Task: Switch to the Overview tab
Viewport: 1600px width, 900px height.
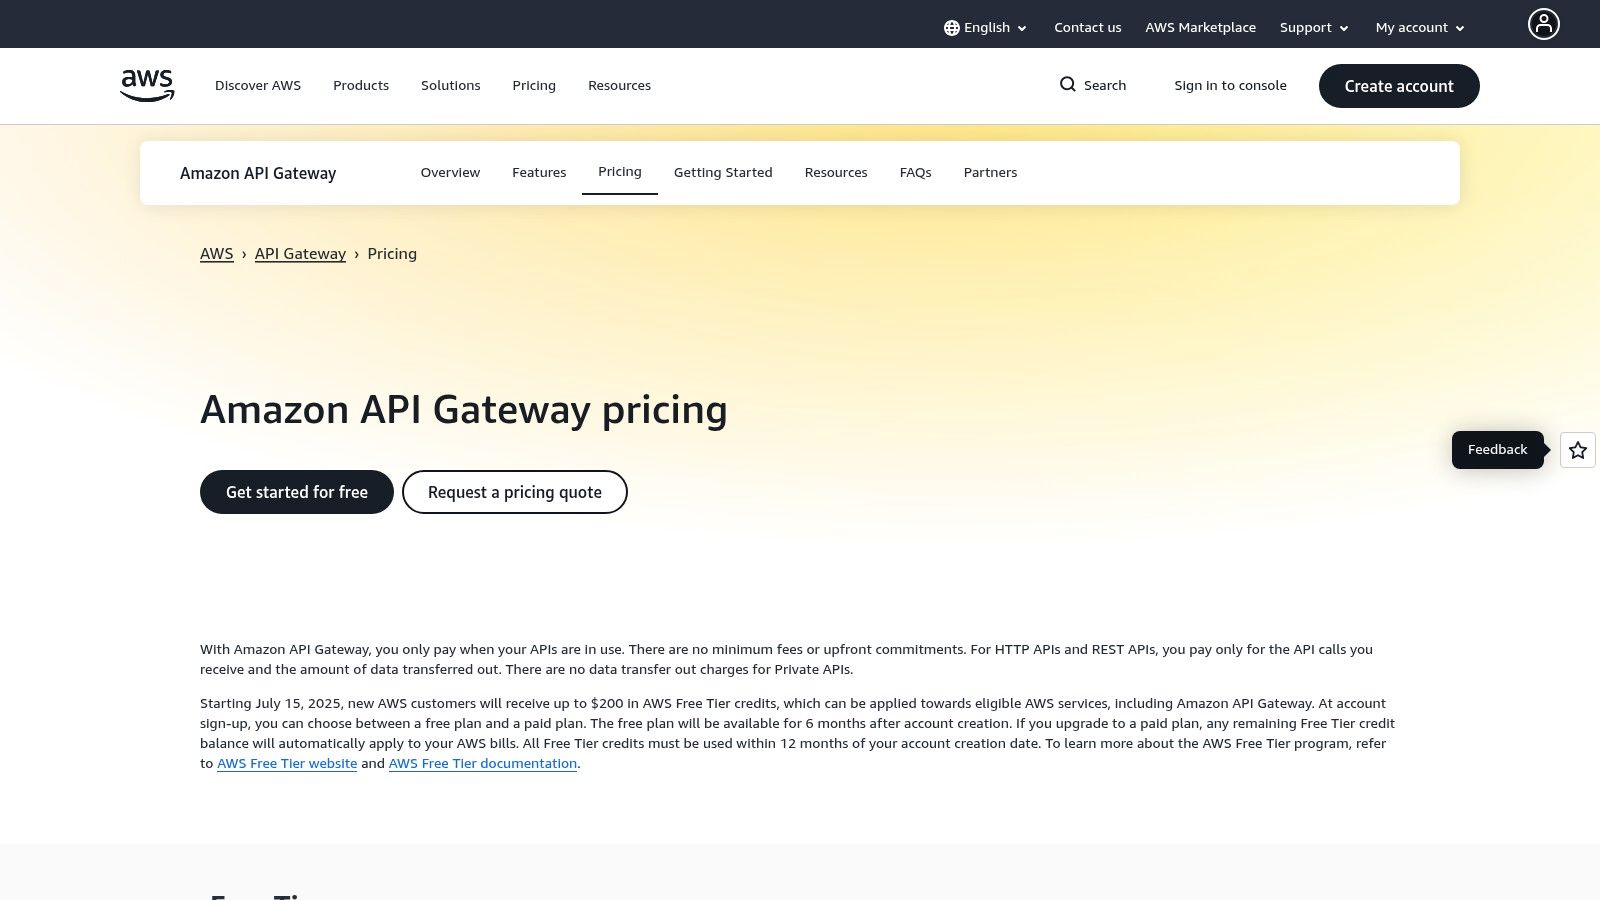Action: 450,172
